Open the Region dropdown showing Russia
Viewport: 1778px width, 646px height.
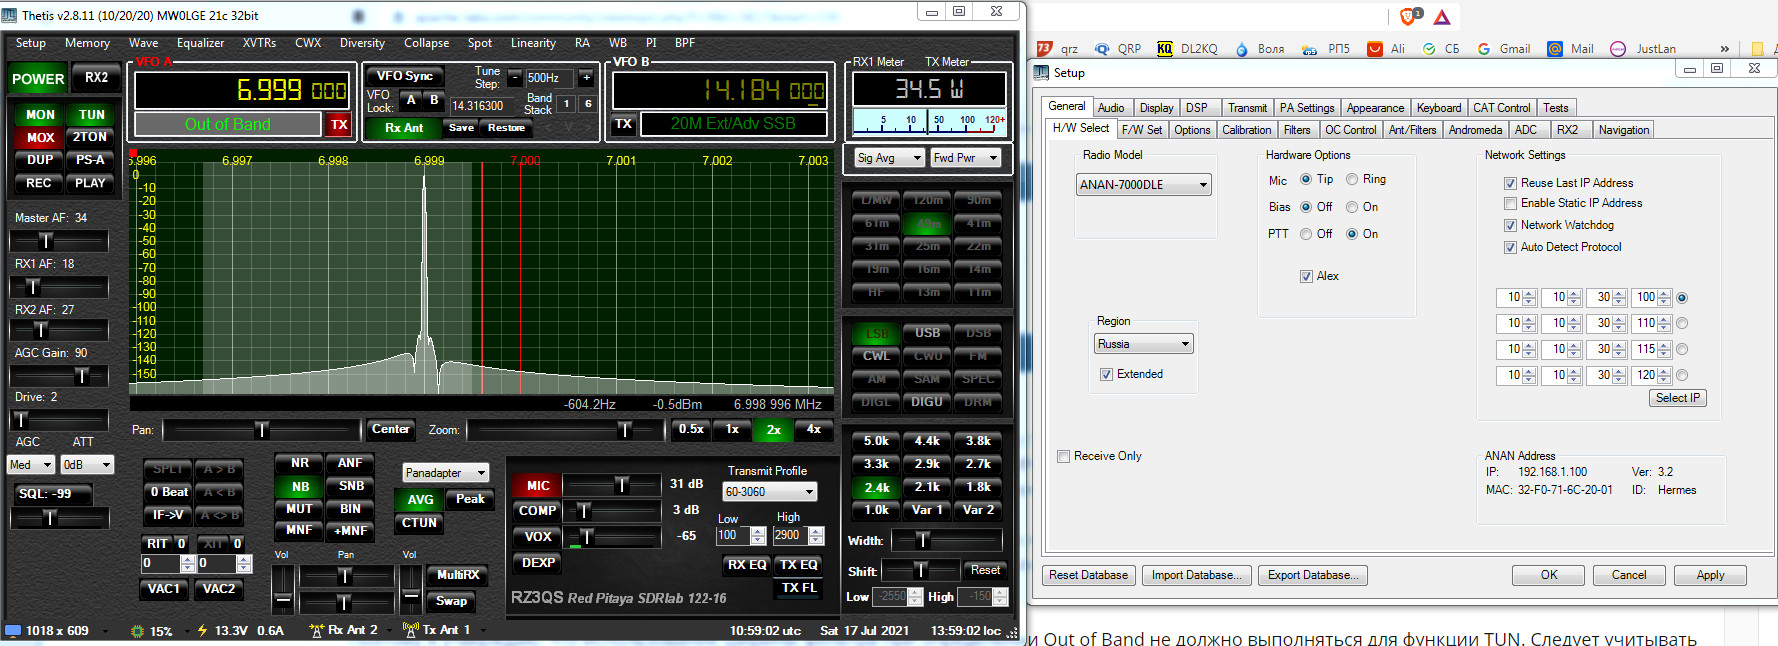click(x=1144, y=344)
